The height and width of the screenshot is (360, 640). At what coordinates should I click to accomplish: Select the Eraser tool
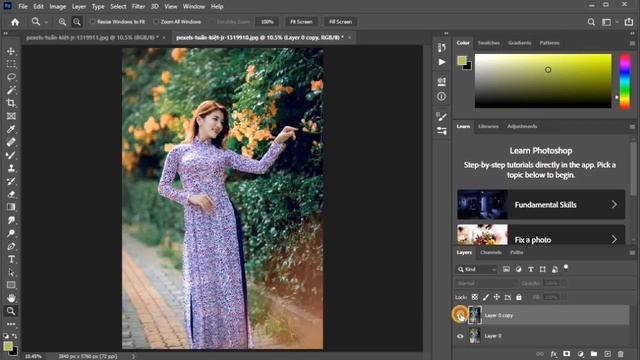point(11,194)
